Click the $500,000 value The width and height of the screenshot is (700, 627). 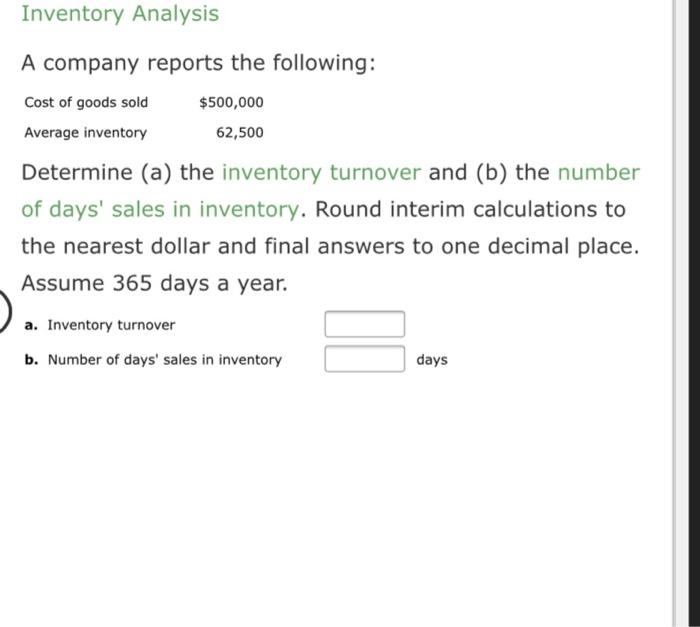pos(231,102)
